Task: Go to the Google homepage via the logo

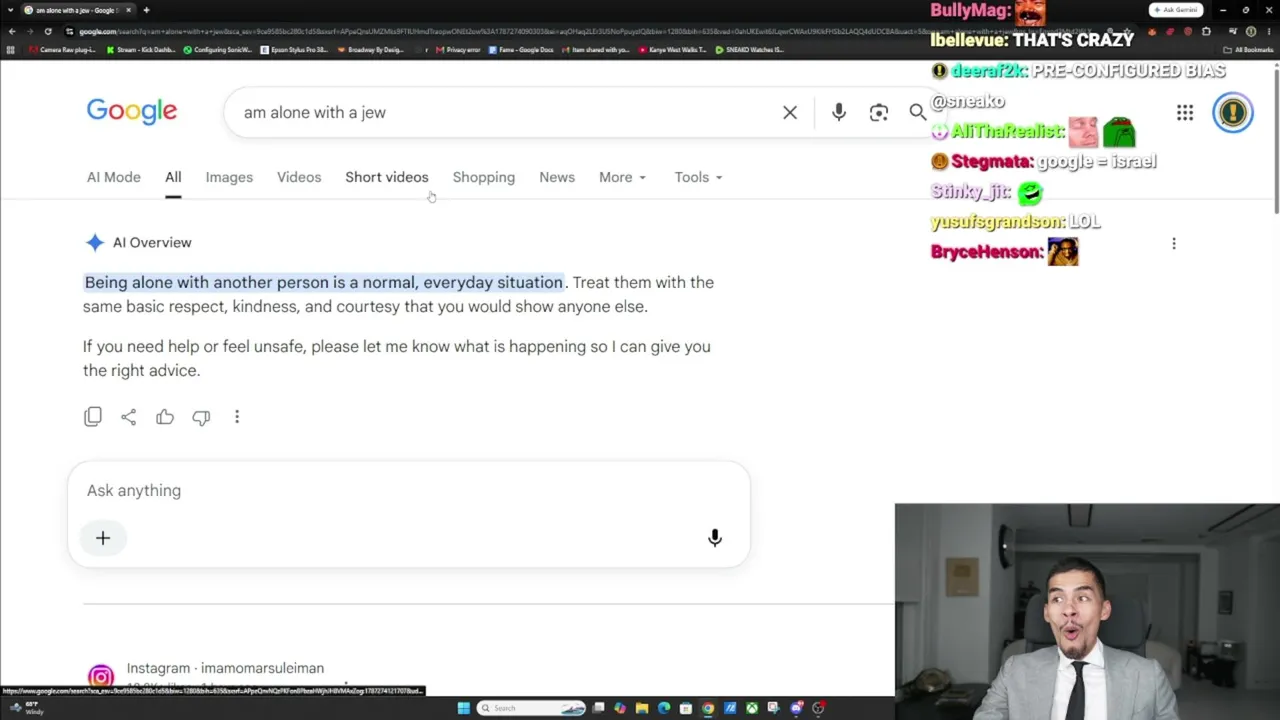Action: coord(132,111)
